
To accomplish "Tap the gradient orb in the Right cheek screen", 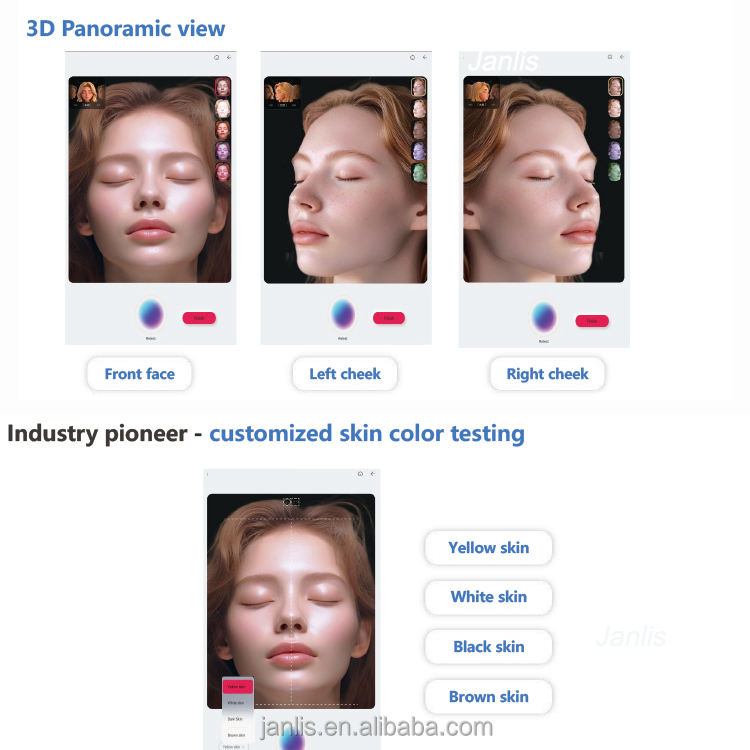I will tap(544, 317).
